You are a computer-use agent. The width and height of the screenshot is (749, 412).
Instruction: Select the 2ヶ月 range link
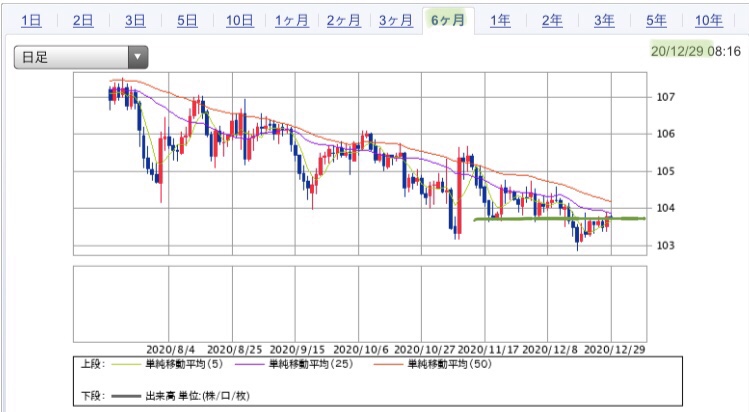pyautogui.click(x=344, y=21)
